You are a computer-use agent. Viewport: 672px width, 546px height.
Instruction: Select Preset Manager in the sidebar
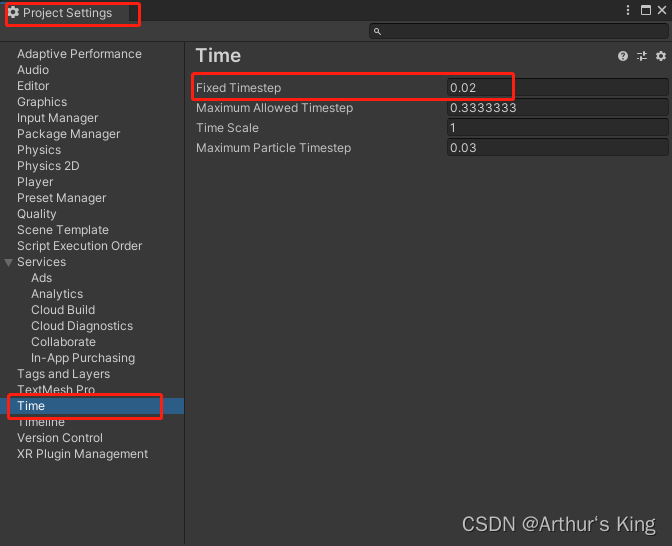click(x=61, y=198)
